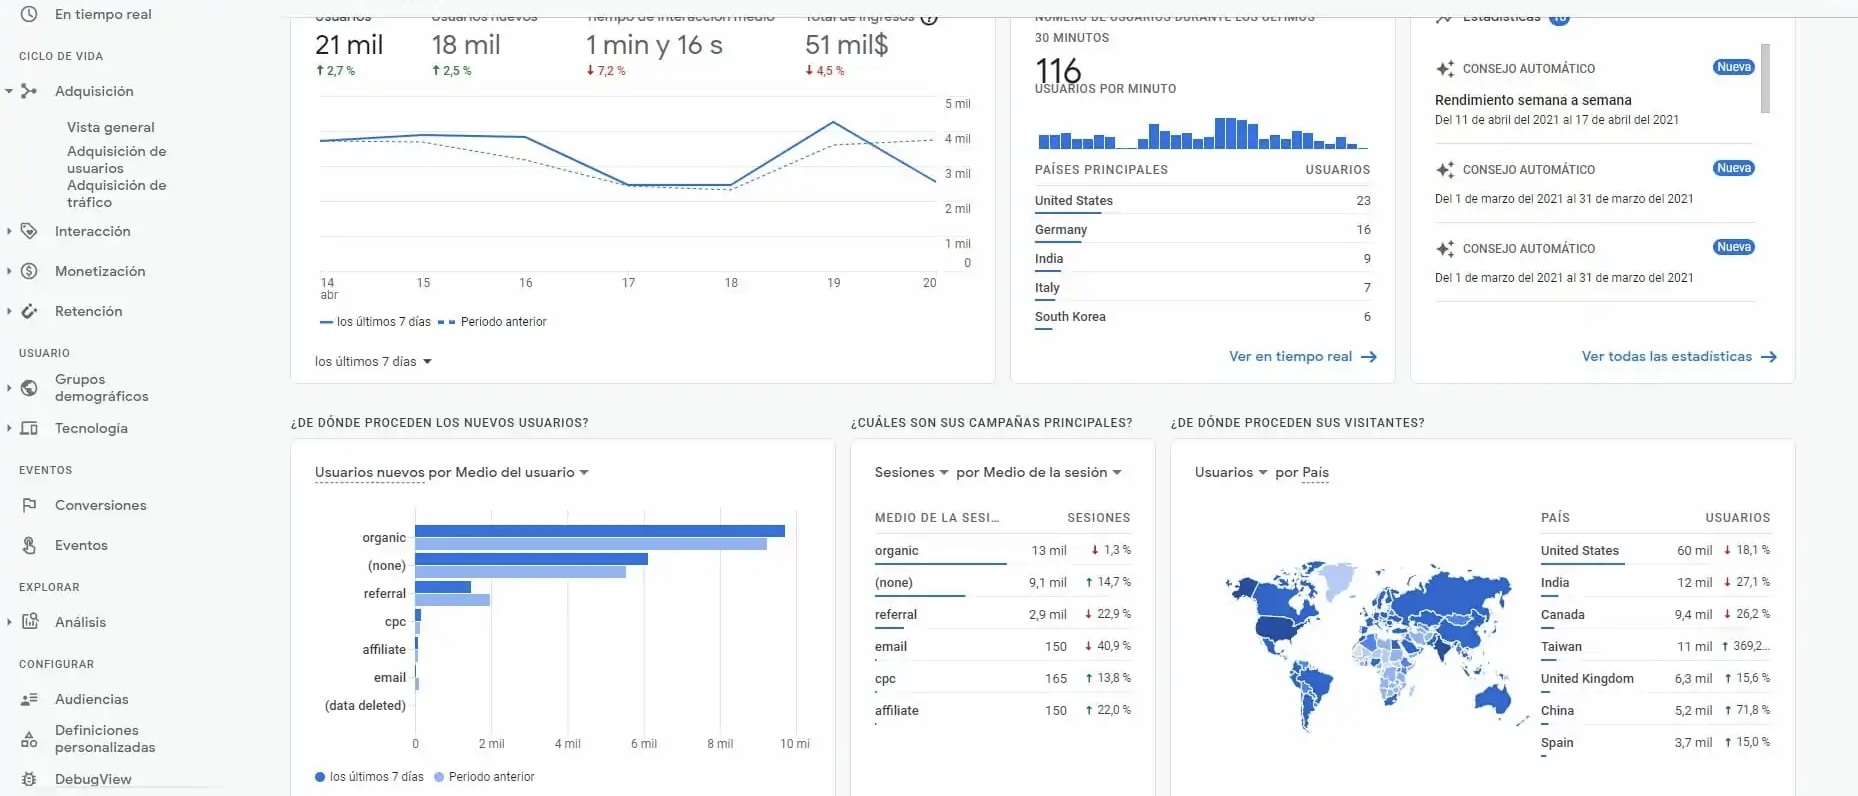Expand the Interacción section arrow

pyautogui.click(x=9, y=231)
